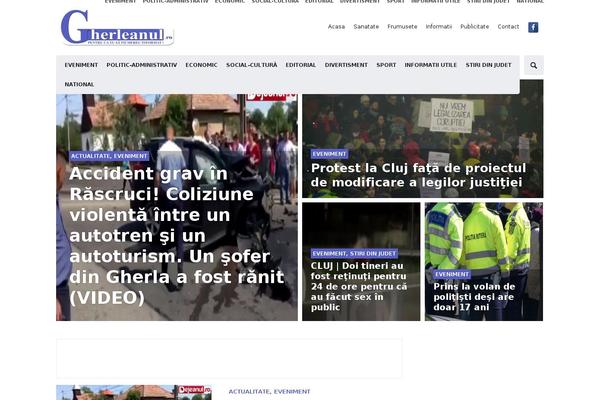Open the Accident grav în Răscruci headline
This screenshot has width=600, height=400.
tap(177, 235)
